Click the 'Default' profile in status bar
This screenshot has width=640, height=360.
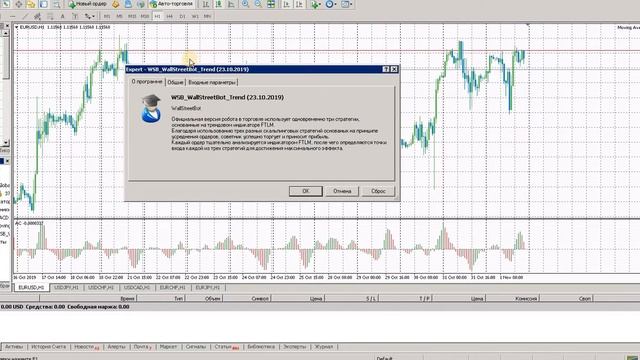click(384, 358)
